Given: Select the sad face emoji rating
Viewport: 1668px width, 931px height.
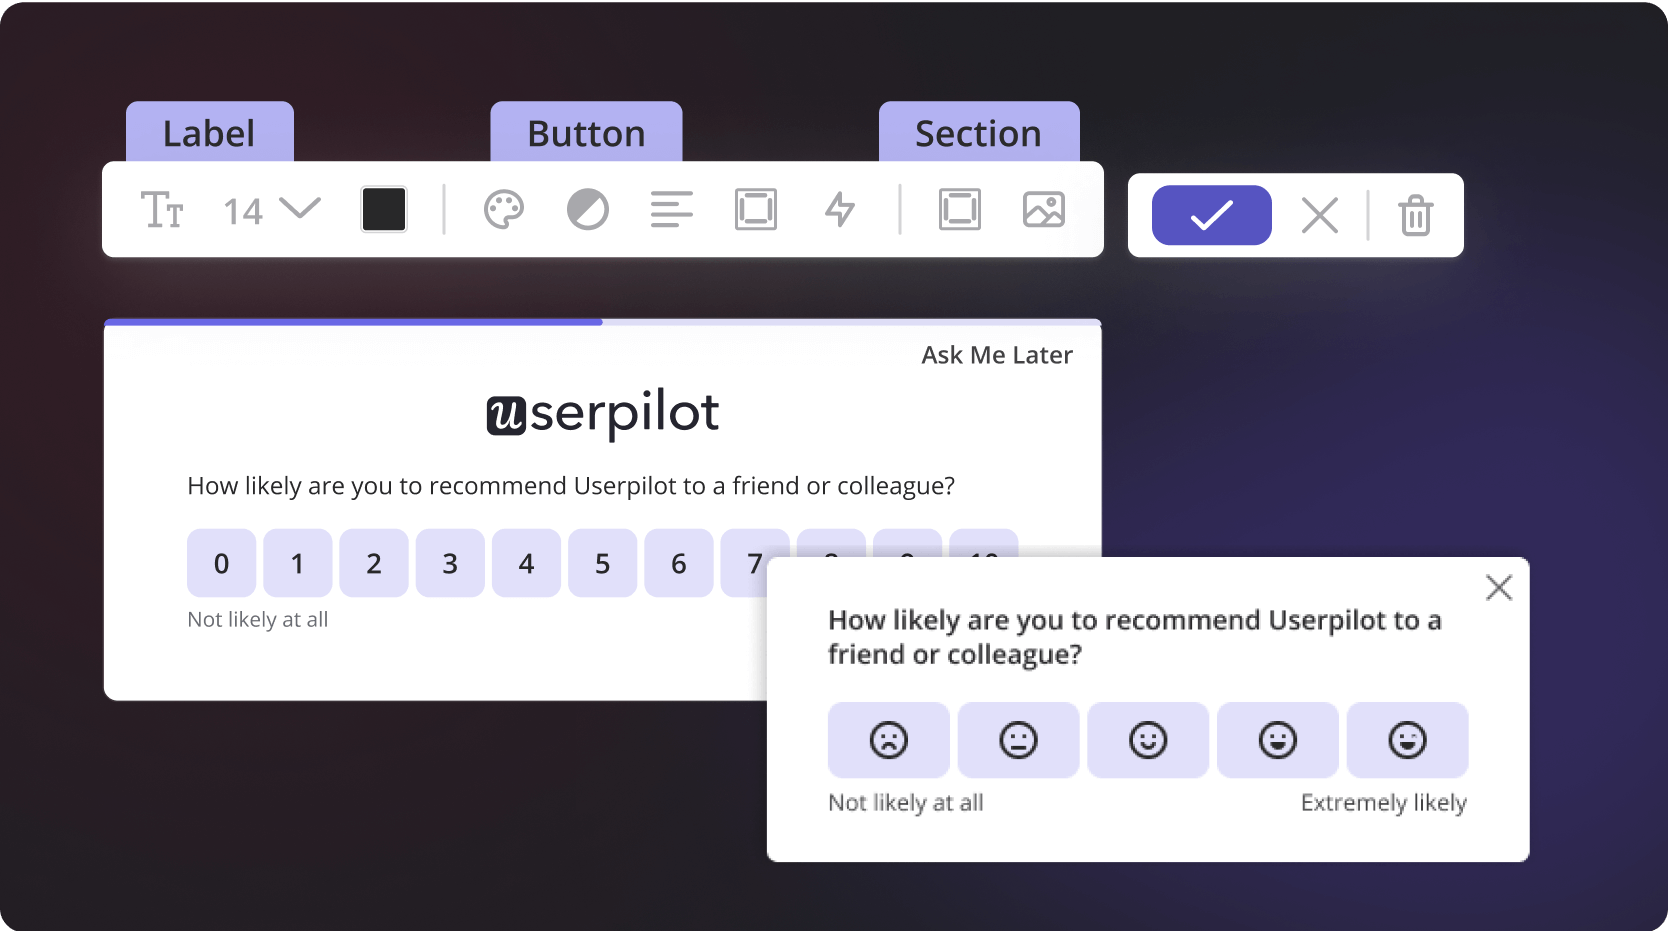Looking at the screenshot, I should coord(888,740).
